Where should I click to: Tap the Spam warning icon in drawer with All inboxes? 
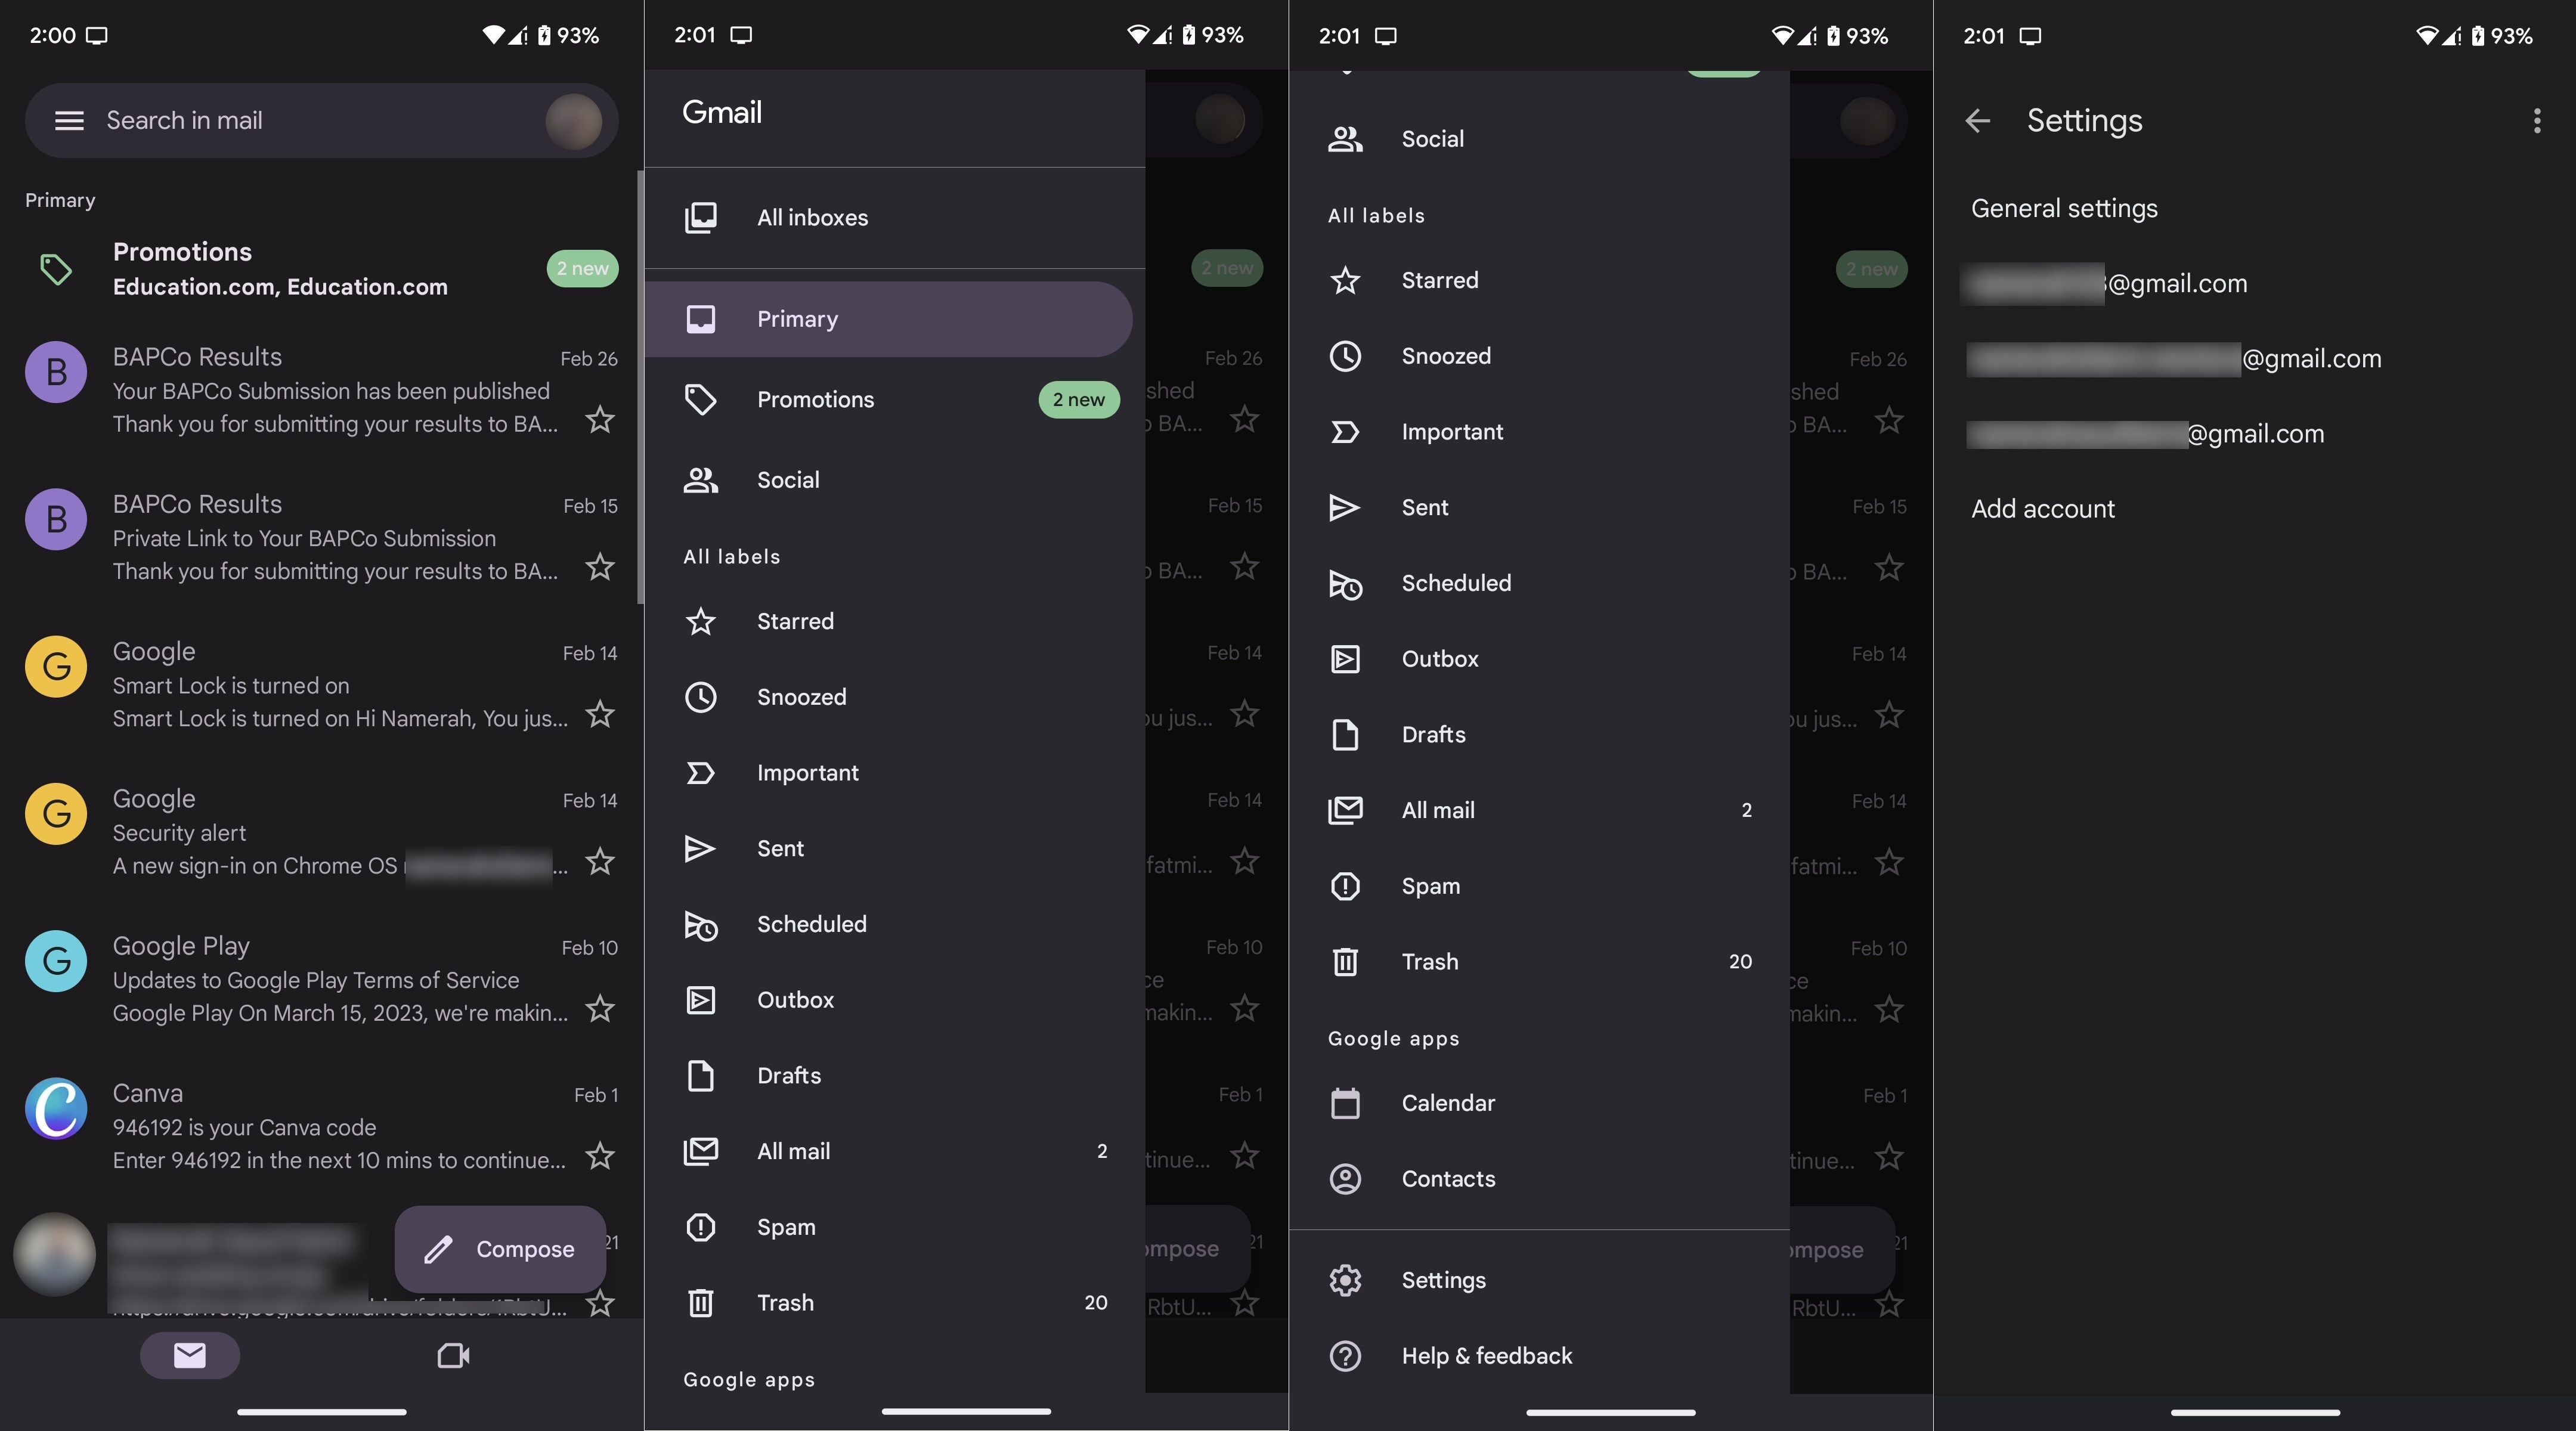701,1227
